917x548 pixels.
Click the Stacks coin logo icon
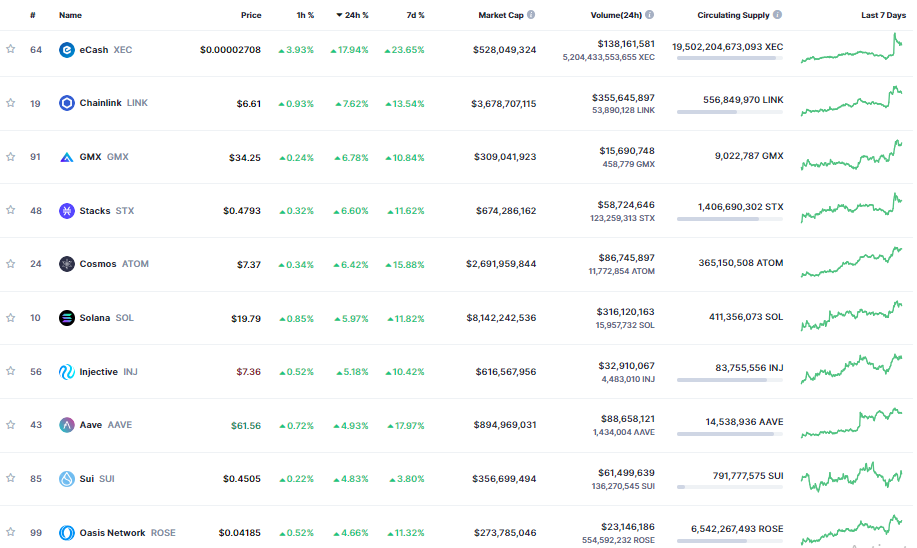67,211
